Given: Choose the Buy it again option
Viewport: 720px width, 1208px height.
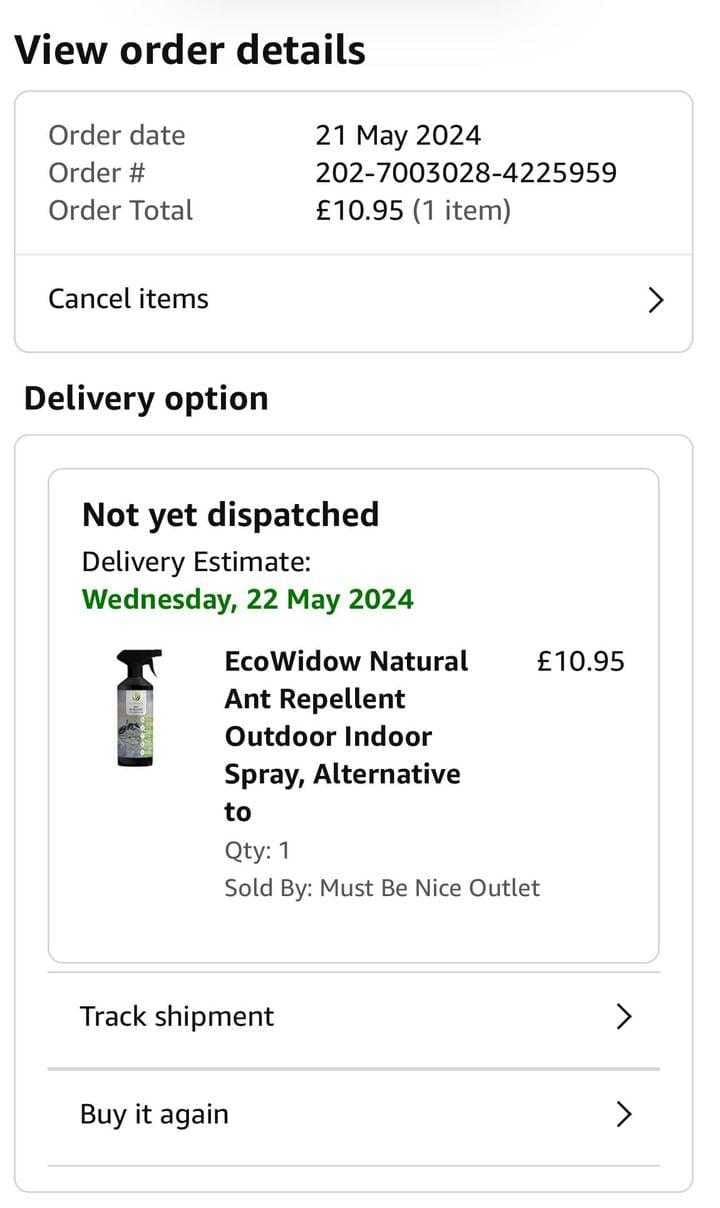Looking at the screenshot, I should 354,1115.
